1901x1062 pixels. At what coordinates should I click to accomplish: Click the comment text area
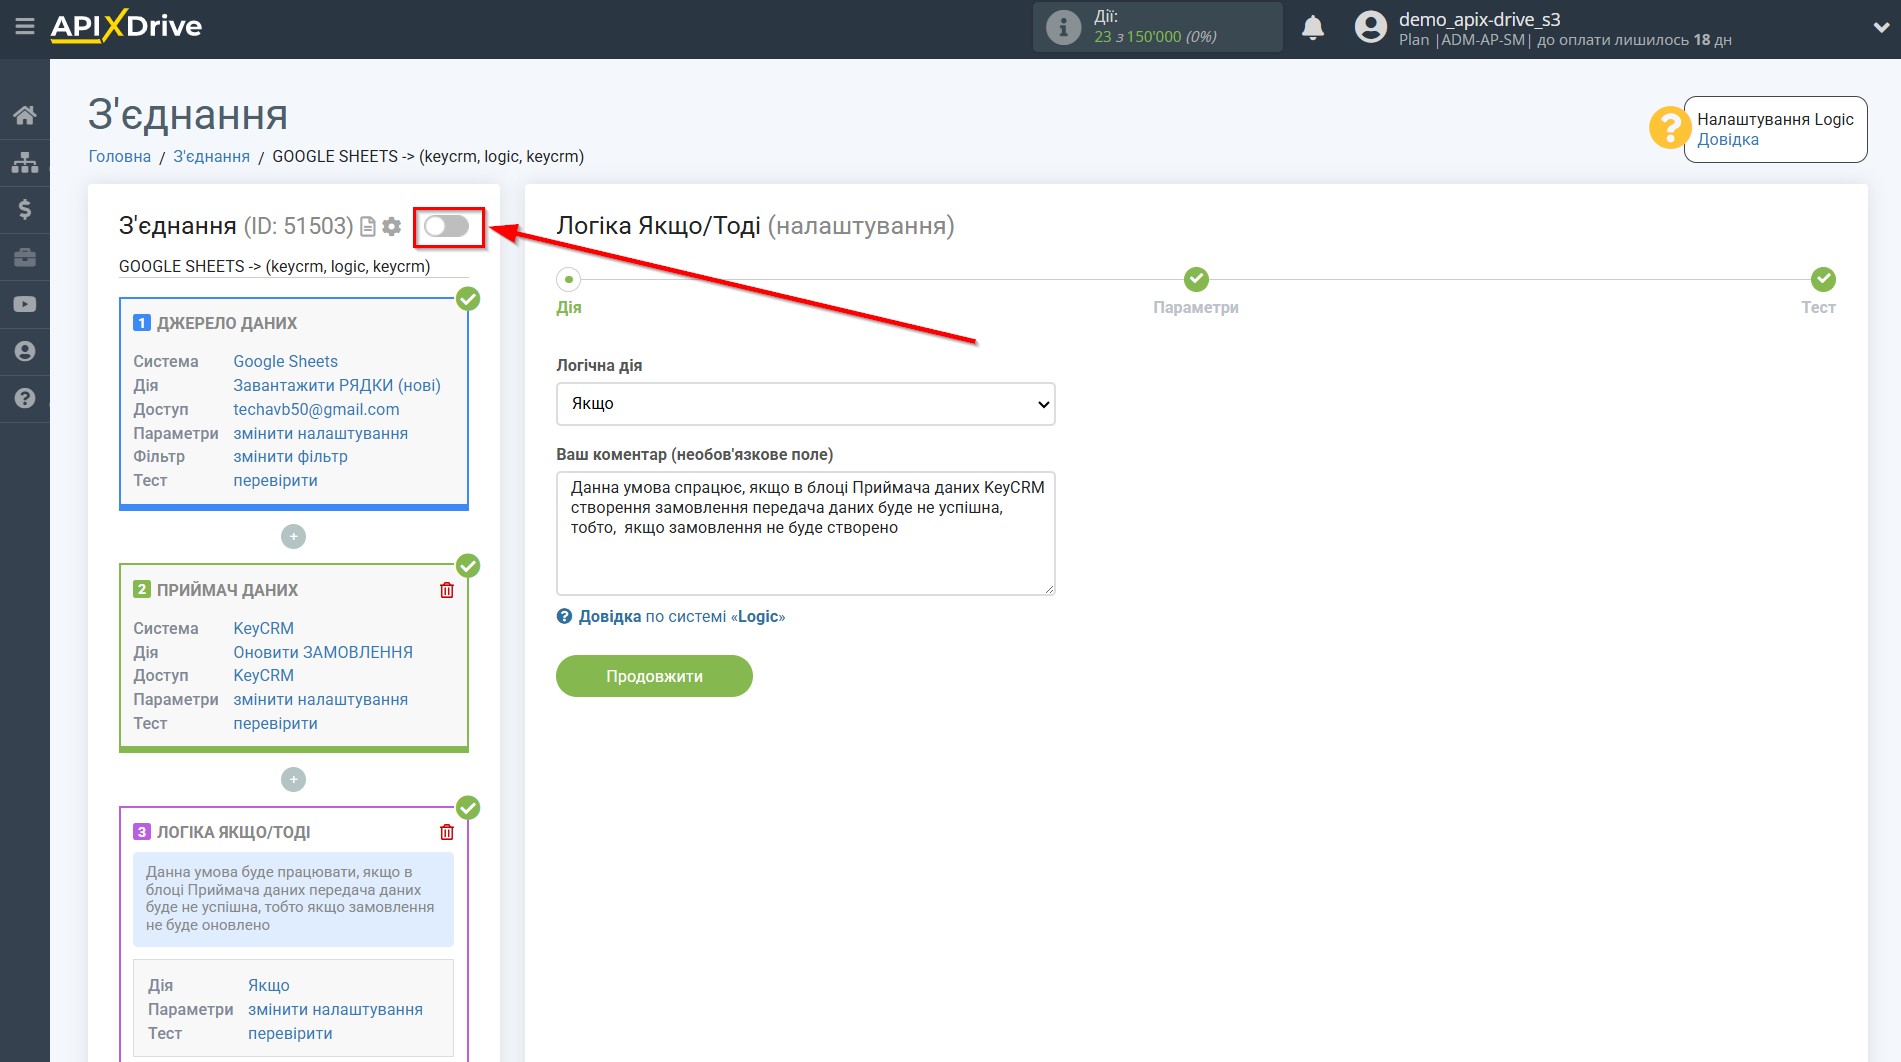pyautogui.click(x=805, y=533)
